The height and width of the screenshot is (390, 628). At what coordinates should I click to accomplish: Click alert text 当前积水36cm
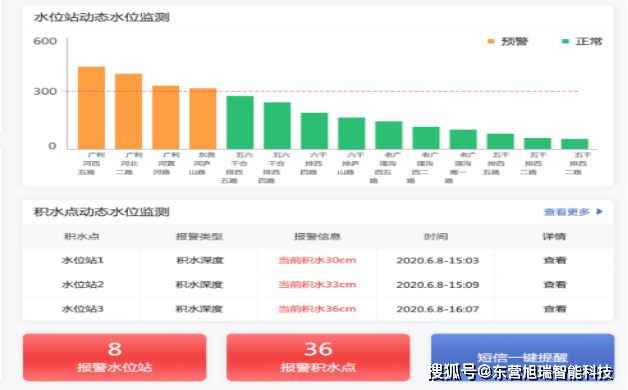pos(317,309)
